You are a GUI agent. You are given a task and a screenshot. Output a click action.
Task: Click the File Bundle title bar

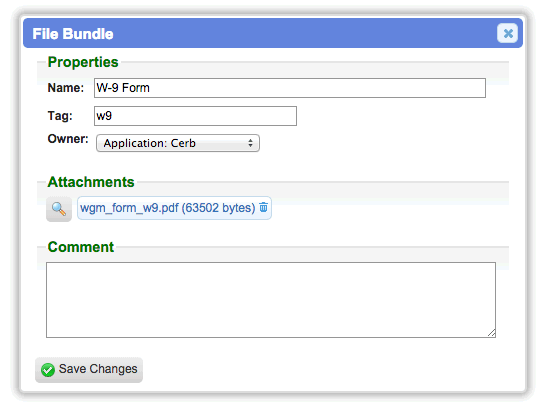[x=273, y=33]
